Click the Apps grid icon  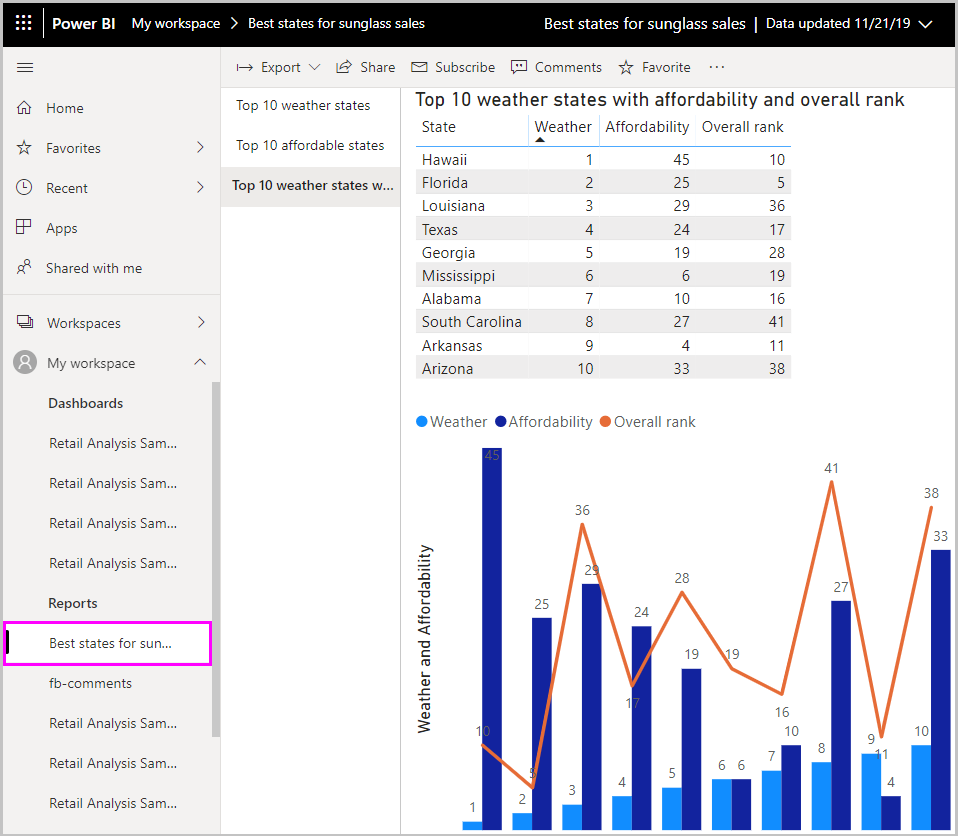coord(24,227)
